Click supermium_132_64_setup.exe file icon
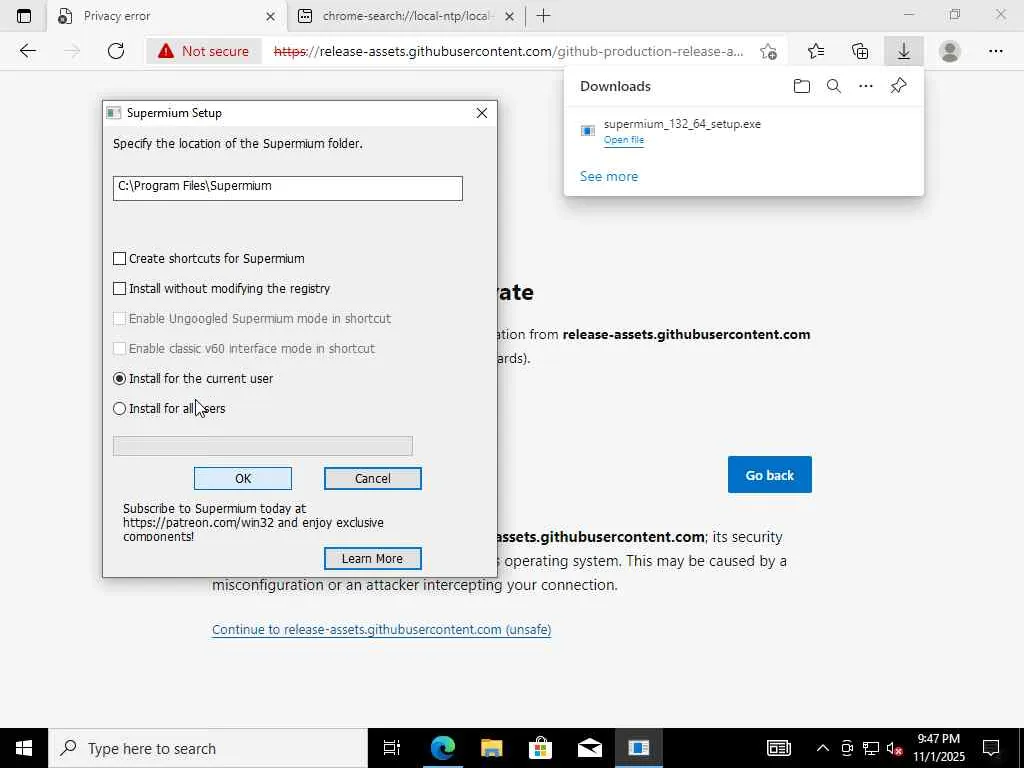This screenshot has height=768, width=1024. click(x=588, y=131)
